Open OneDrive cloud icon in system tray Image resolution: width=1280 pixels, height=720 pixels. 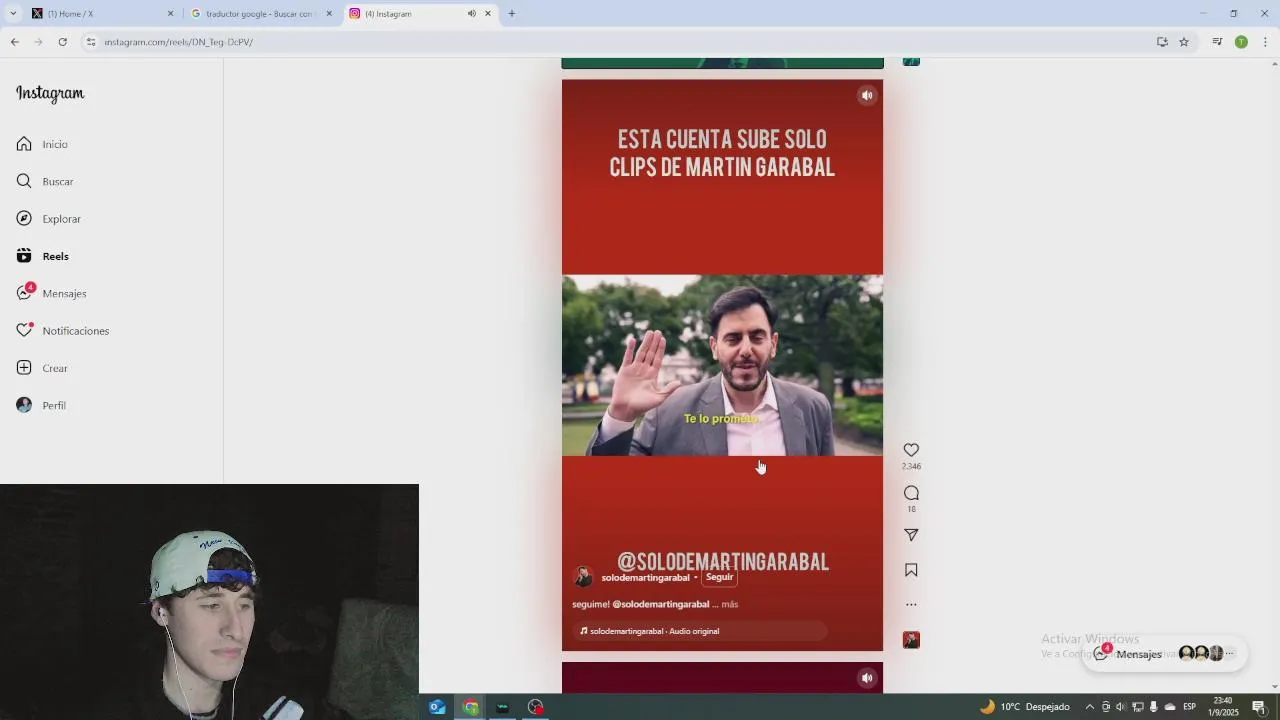(1170, 707)
